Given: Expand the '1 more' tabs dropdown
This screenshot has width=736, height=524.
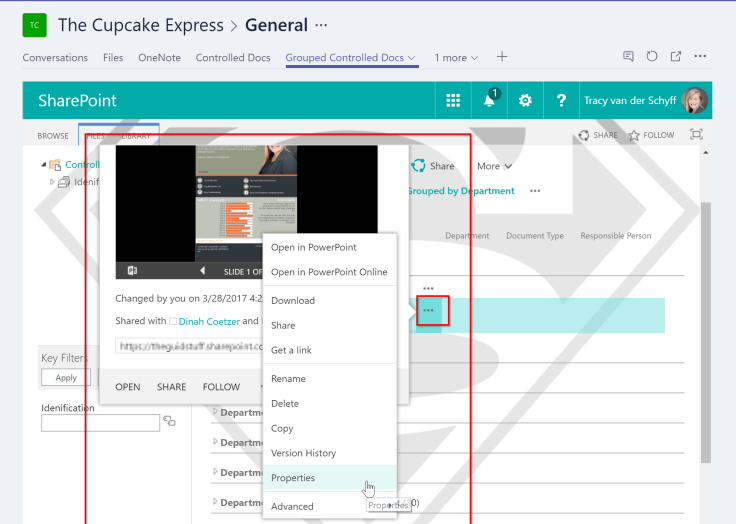Looking at the screenshot, I should pos(456,58).
